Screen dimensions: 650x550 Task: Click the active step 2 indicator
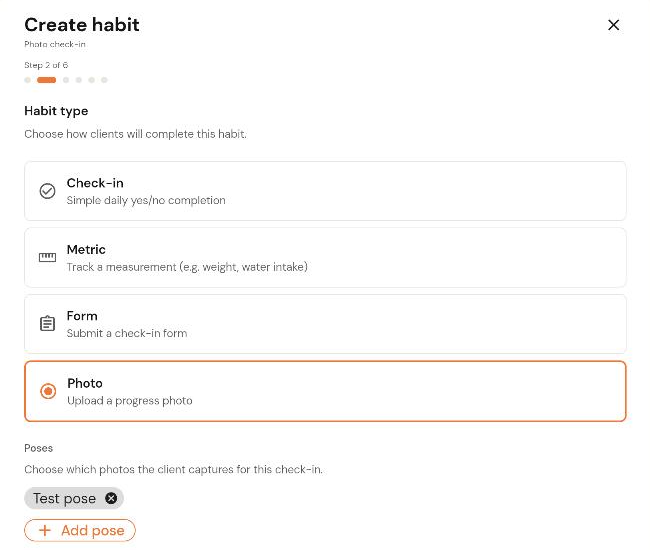pyautogui.click(x=46, y=80)
